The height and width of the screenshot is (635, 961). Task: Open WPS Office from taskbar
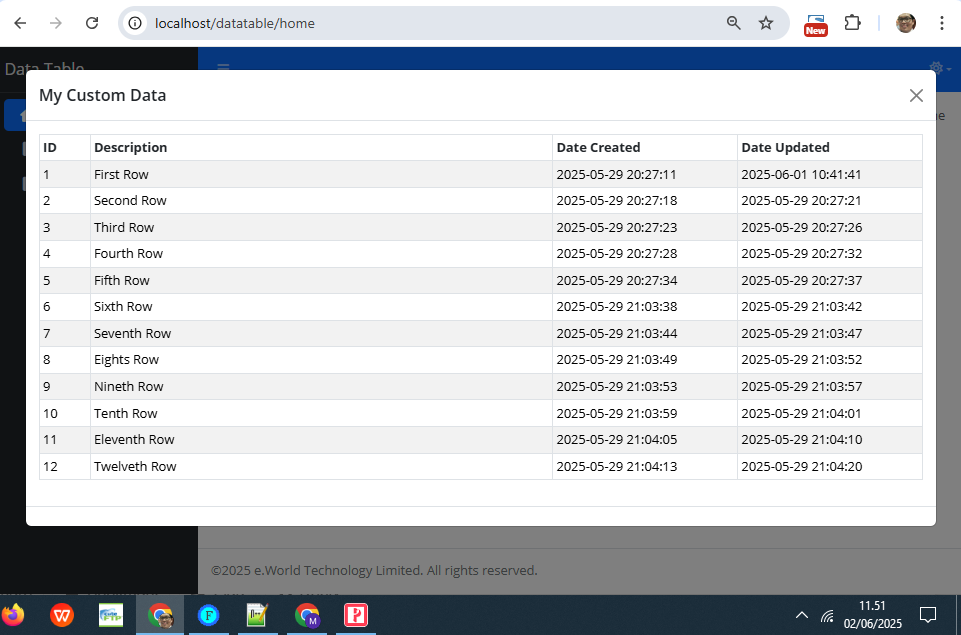point(62,615)
